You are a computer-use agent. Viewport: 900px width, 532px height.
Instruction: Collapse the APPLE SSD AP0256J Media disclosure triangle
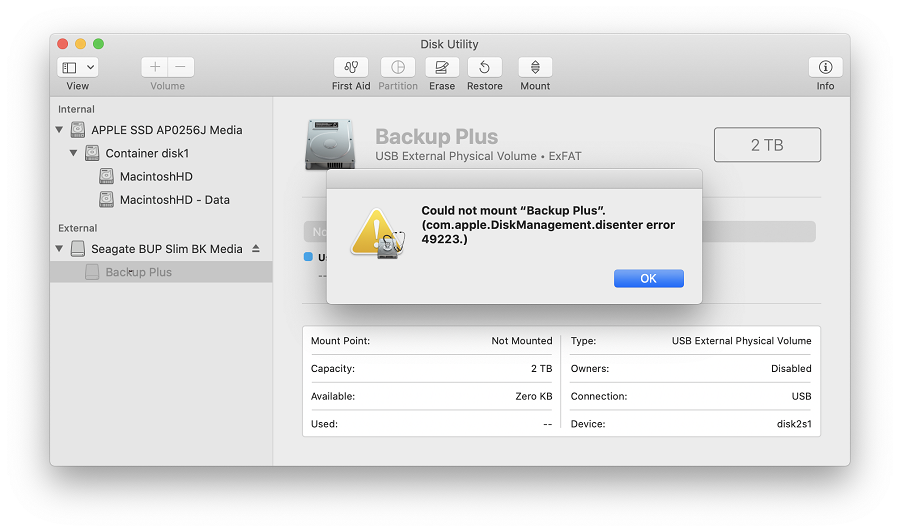[59, 130]
